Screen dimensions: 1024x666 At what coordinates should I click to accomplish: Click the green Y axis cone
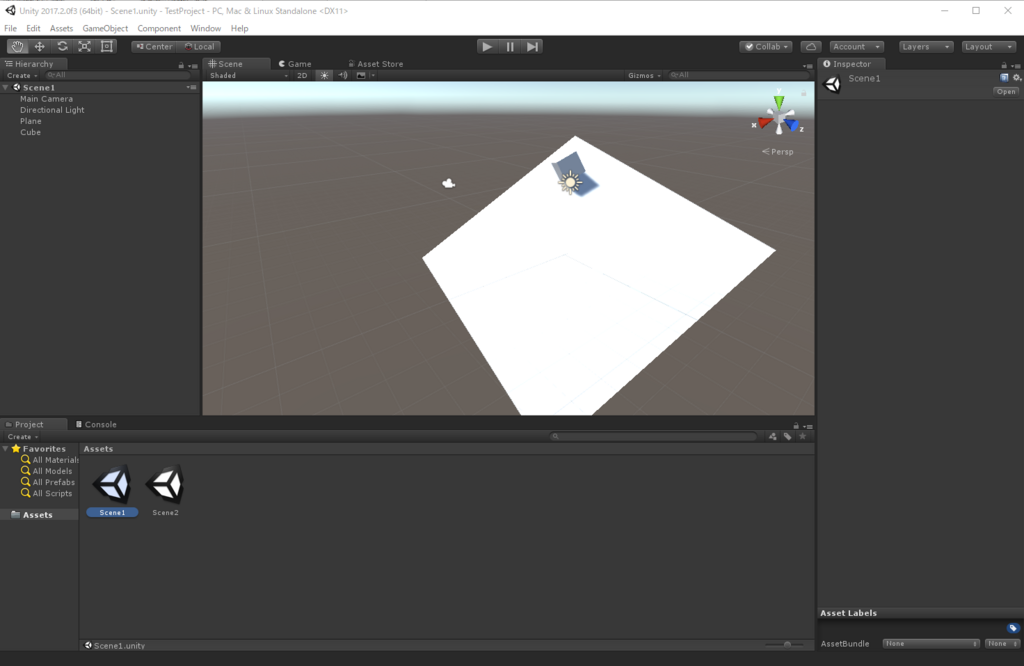click(779, 102)
